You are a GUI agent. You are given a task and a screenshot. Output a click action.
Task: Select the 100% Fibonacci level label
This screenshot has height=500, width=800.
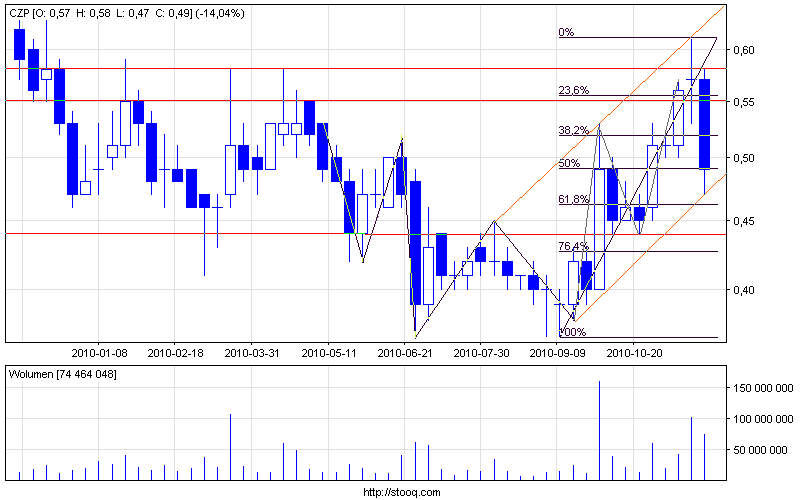(x=572, y=332)
